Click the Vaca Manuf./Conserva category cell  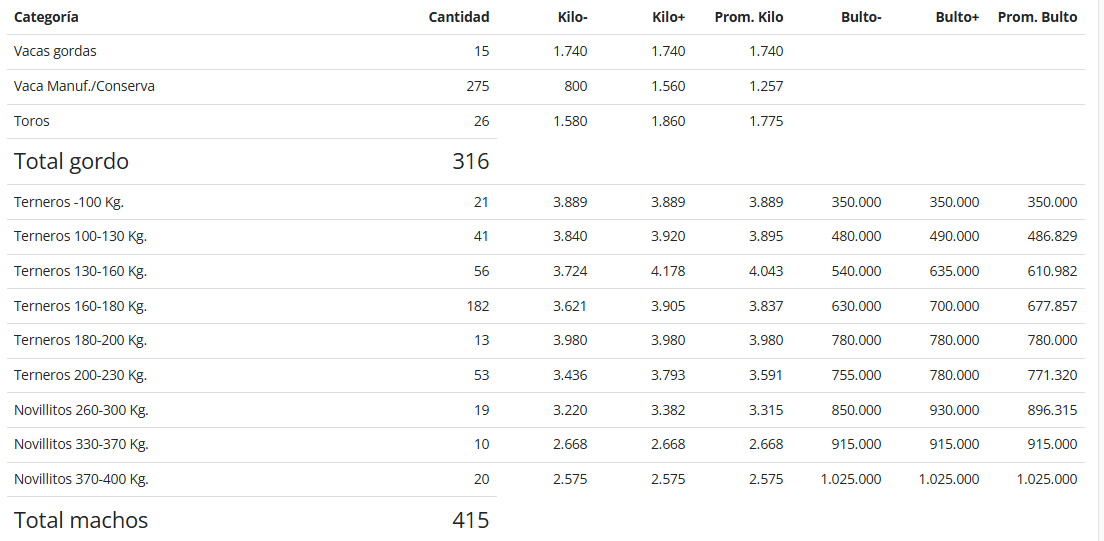click(x=84, y=87)
